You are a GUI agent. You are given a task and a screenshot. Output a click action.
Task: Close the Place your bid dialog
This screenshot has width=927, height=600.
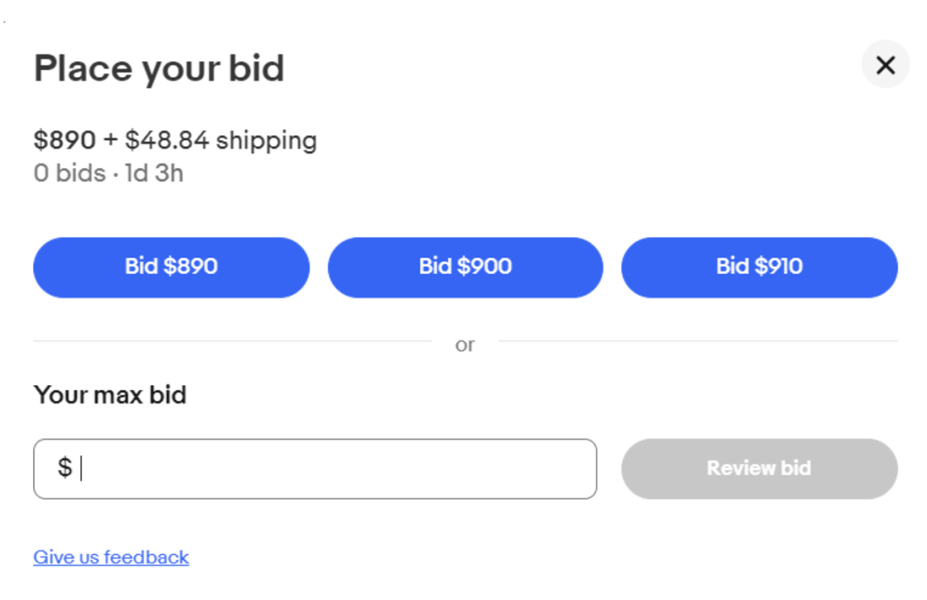(x=884, y=66)
